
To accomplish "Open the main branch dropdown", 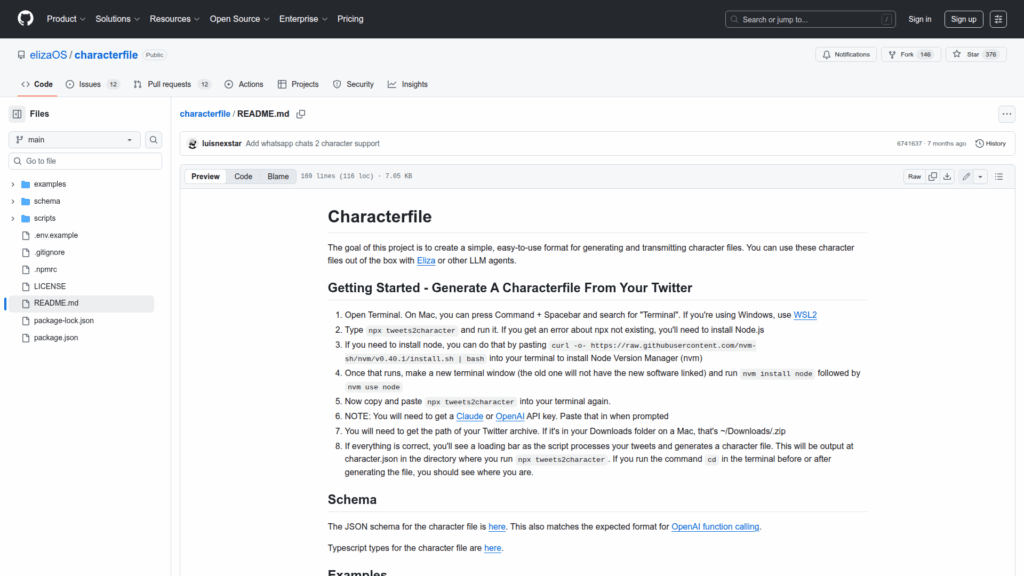I will point(75,140).
